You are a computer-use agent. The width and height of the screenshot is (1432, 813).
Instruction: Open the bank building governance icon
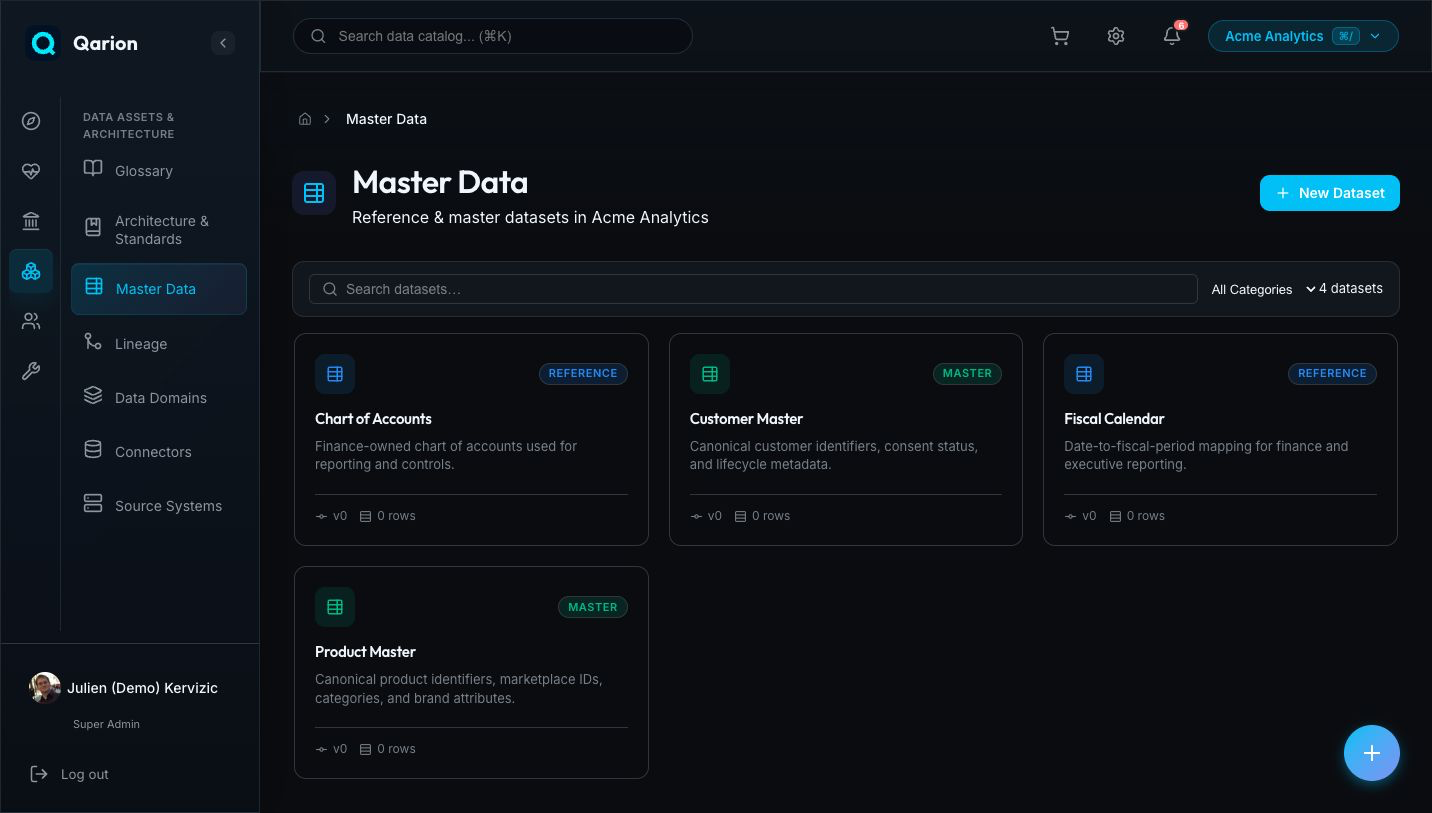coord(31,221)
